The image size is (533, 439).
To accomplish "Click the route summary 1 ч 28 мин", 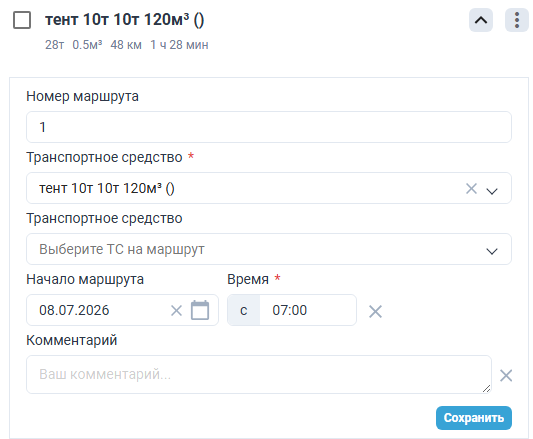I will tap(179, 45).
